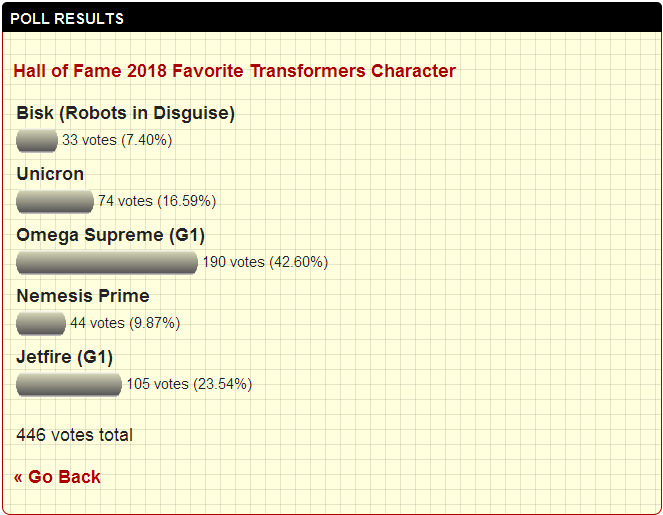Click the Bisk (Robots in Disguise) label
The height and width of the screenshot is (515, 663).
(126, 113)
